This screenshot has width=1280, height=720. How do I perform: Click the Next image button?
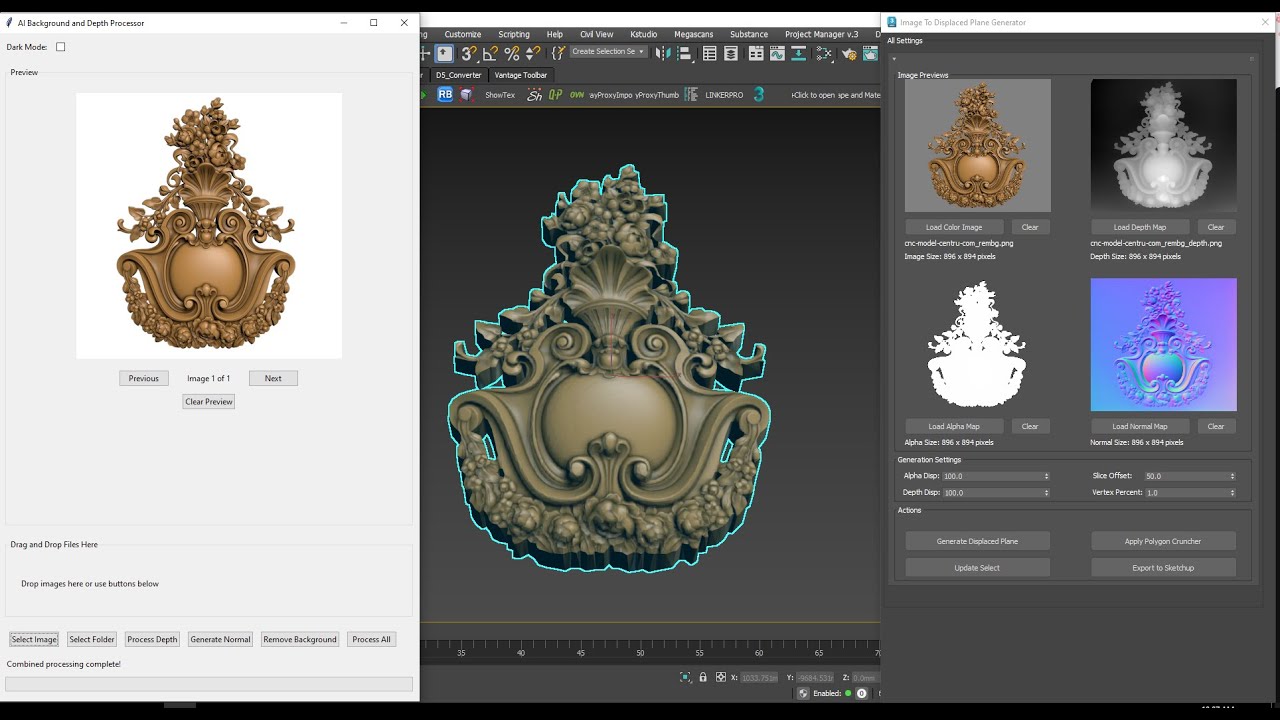click(x=273, y=378)
